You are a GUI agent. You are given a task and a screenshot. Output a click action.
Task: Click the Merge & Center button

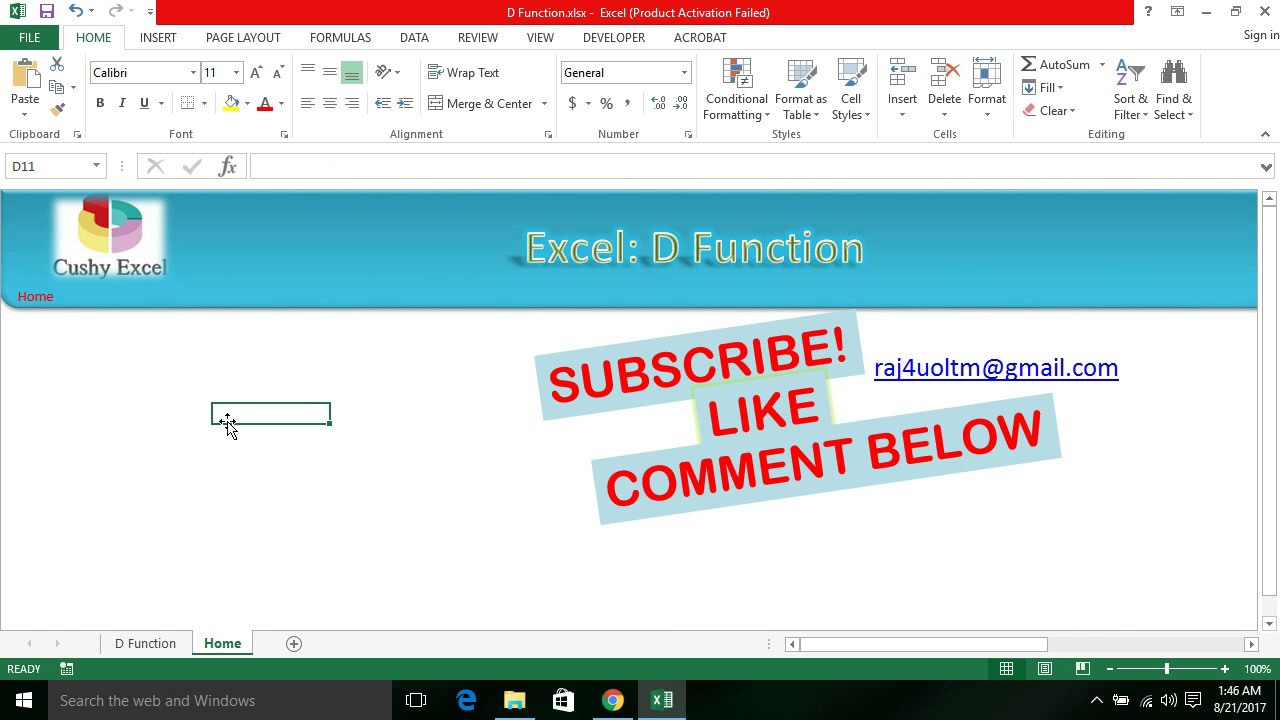(x=481, y=103)
